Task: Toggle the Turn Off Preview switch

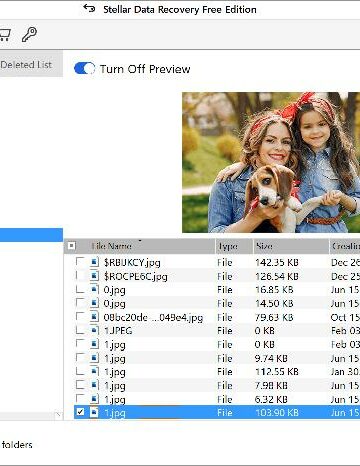Action: click(x=84, y=69)
